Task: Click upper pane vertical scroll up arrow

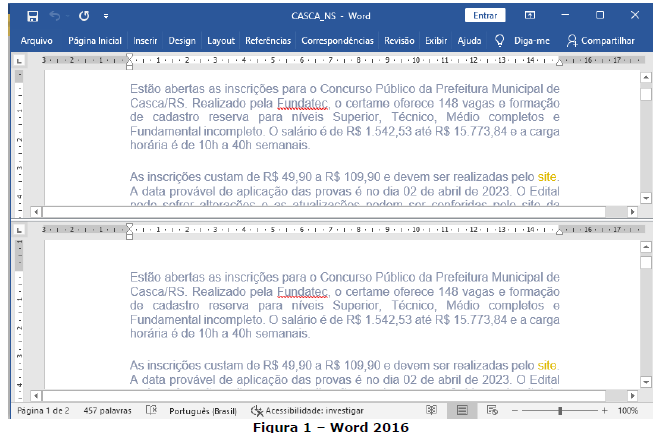Action: (x=646, y=78)
